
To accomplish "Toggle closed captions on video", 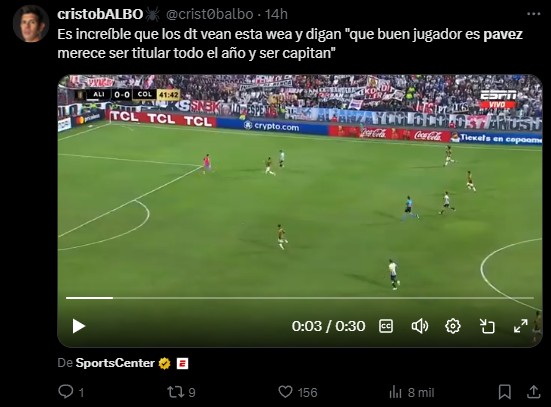I will coord(386,326).
